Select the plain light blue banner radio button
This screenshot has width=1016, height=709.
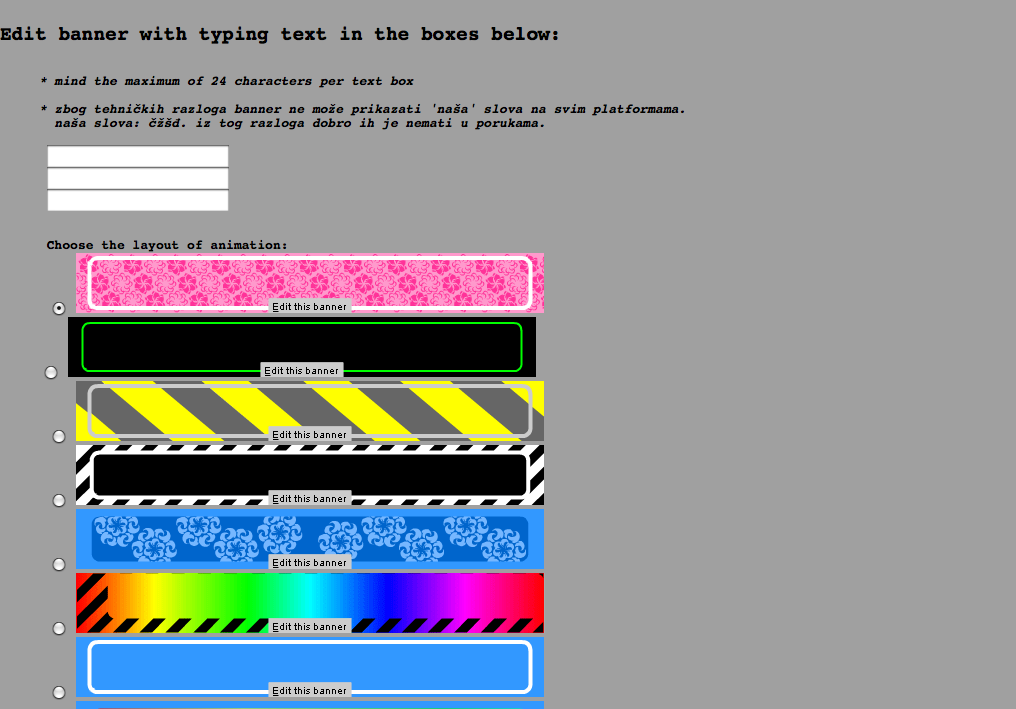tap(59, 692)
